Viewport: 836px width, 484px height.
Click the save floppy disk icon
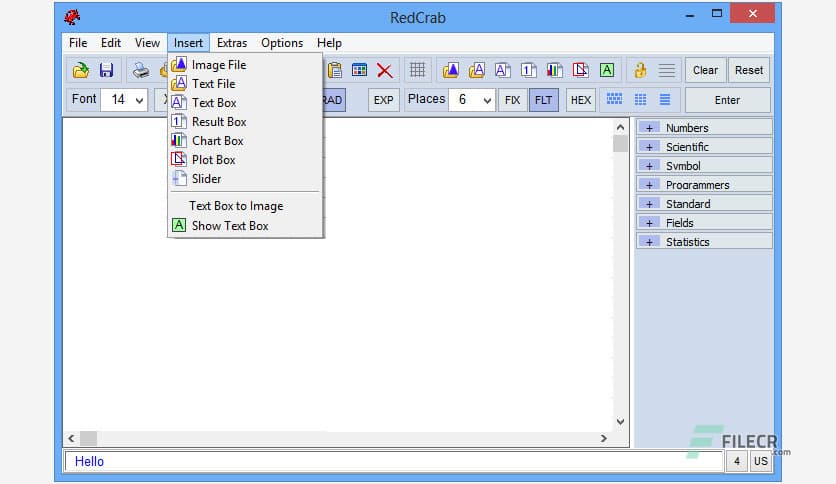coord(106,70)
